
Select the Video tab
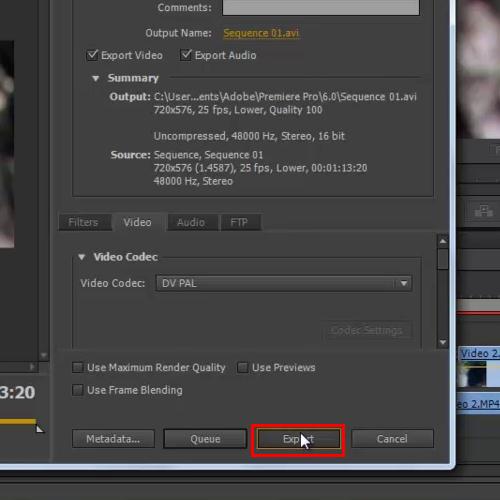[138, 222]
